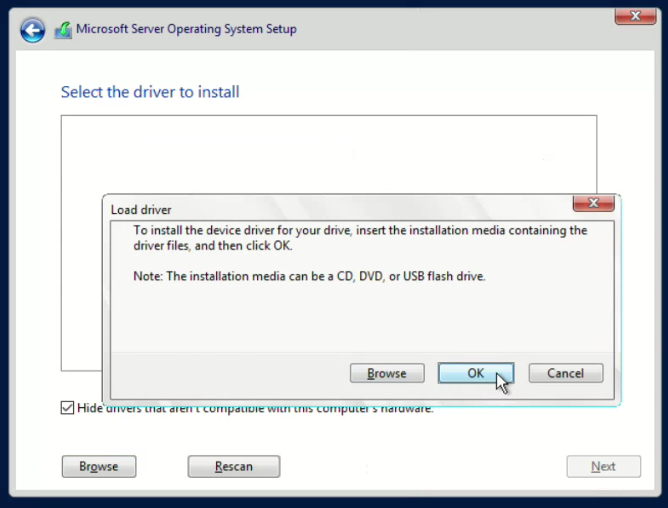
Task: Click the blank area below the dialog note
Action: (360, 315)
